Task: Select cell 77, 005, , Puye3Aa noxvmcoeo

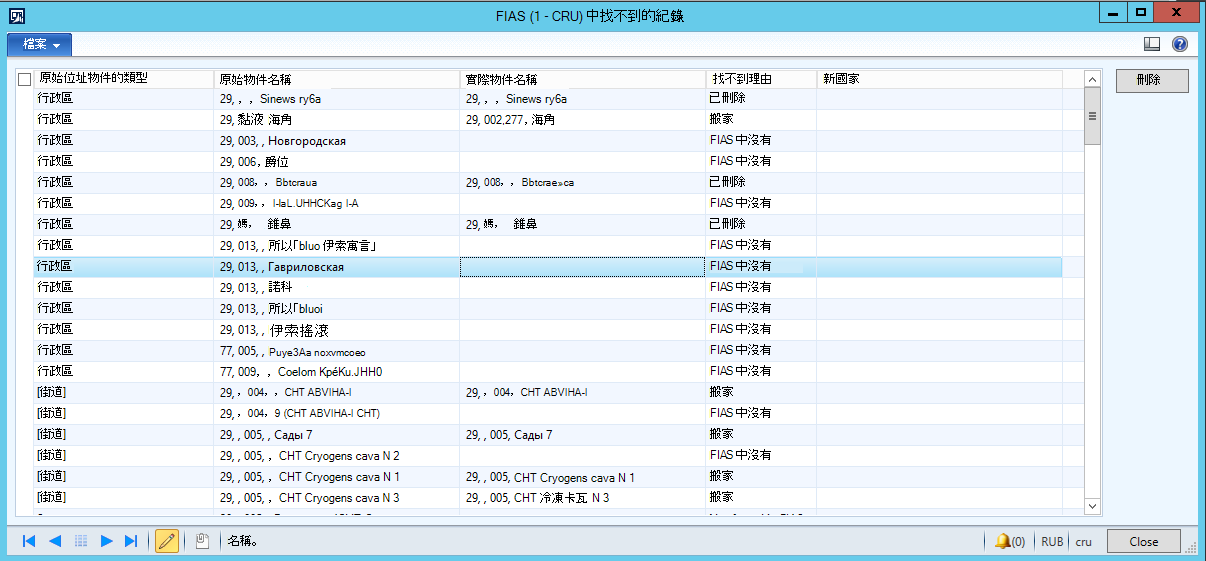Action: [337, 350]
